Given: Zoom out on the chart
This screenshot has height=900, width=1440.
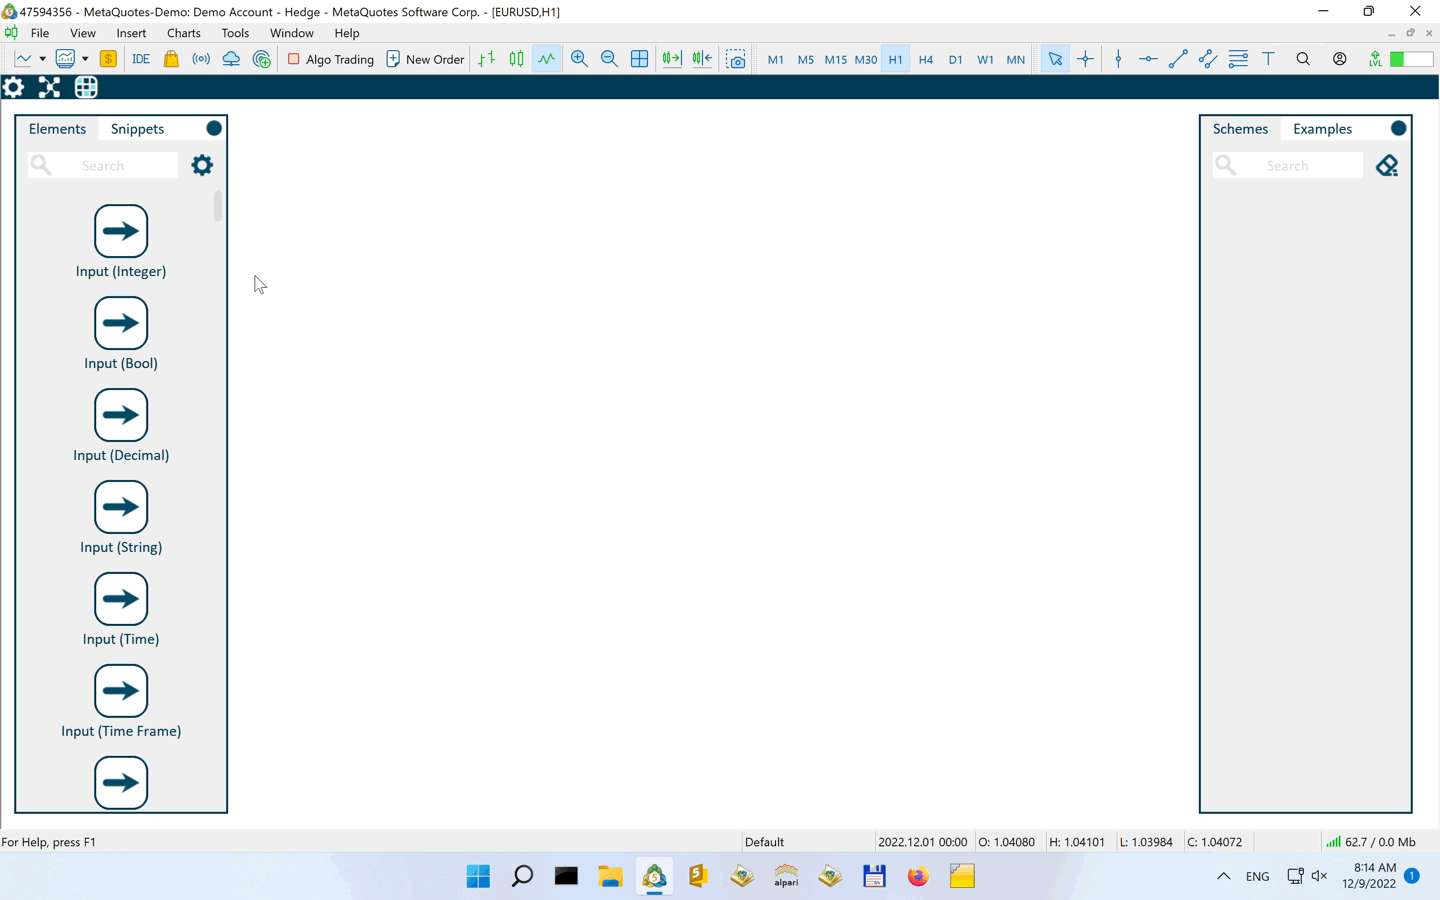Looking at the screenshot, I should pos(609,59).
